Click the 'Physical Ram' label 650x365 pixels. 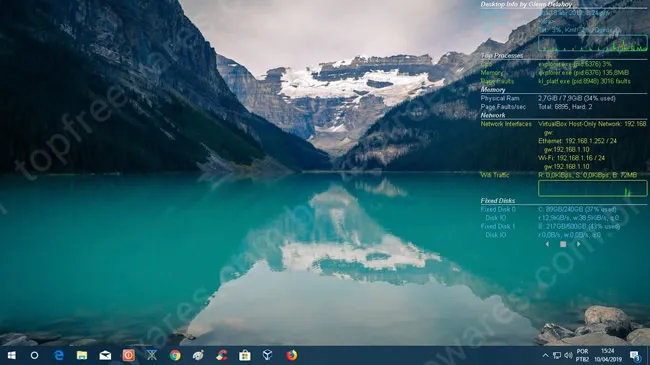pyautogui.click(x=500, y=98)
